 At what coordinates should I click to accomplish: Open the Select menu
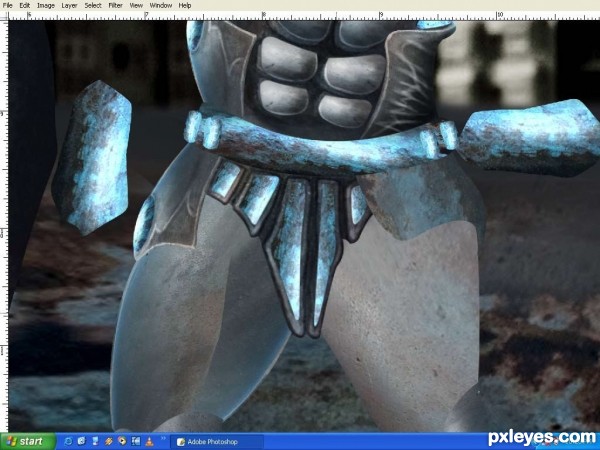pyautogui.click(x=93, y=5)
